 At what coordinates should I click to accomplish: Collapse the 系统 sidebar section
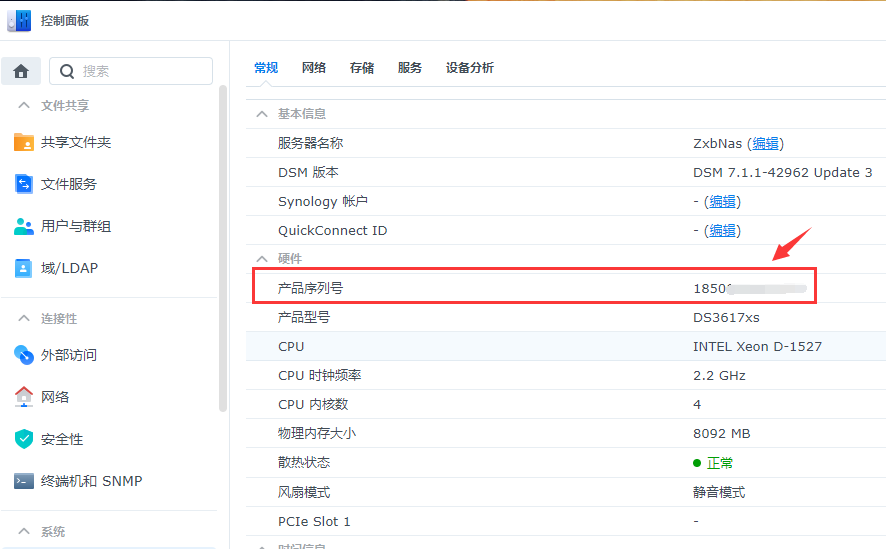tap(24, 531)
